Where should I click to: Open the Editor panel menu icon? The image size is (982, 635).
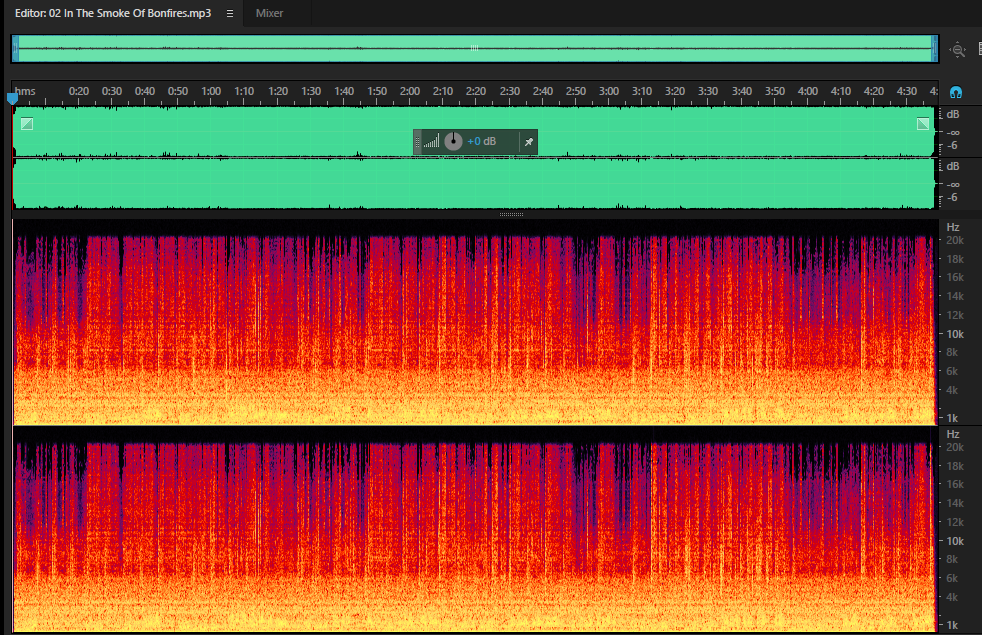point(230,13)
